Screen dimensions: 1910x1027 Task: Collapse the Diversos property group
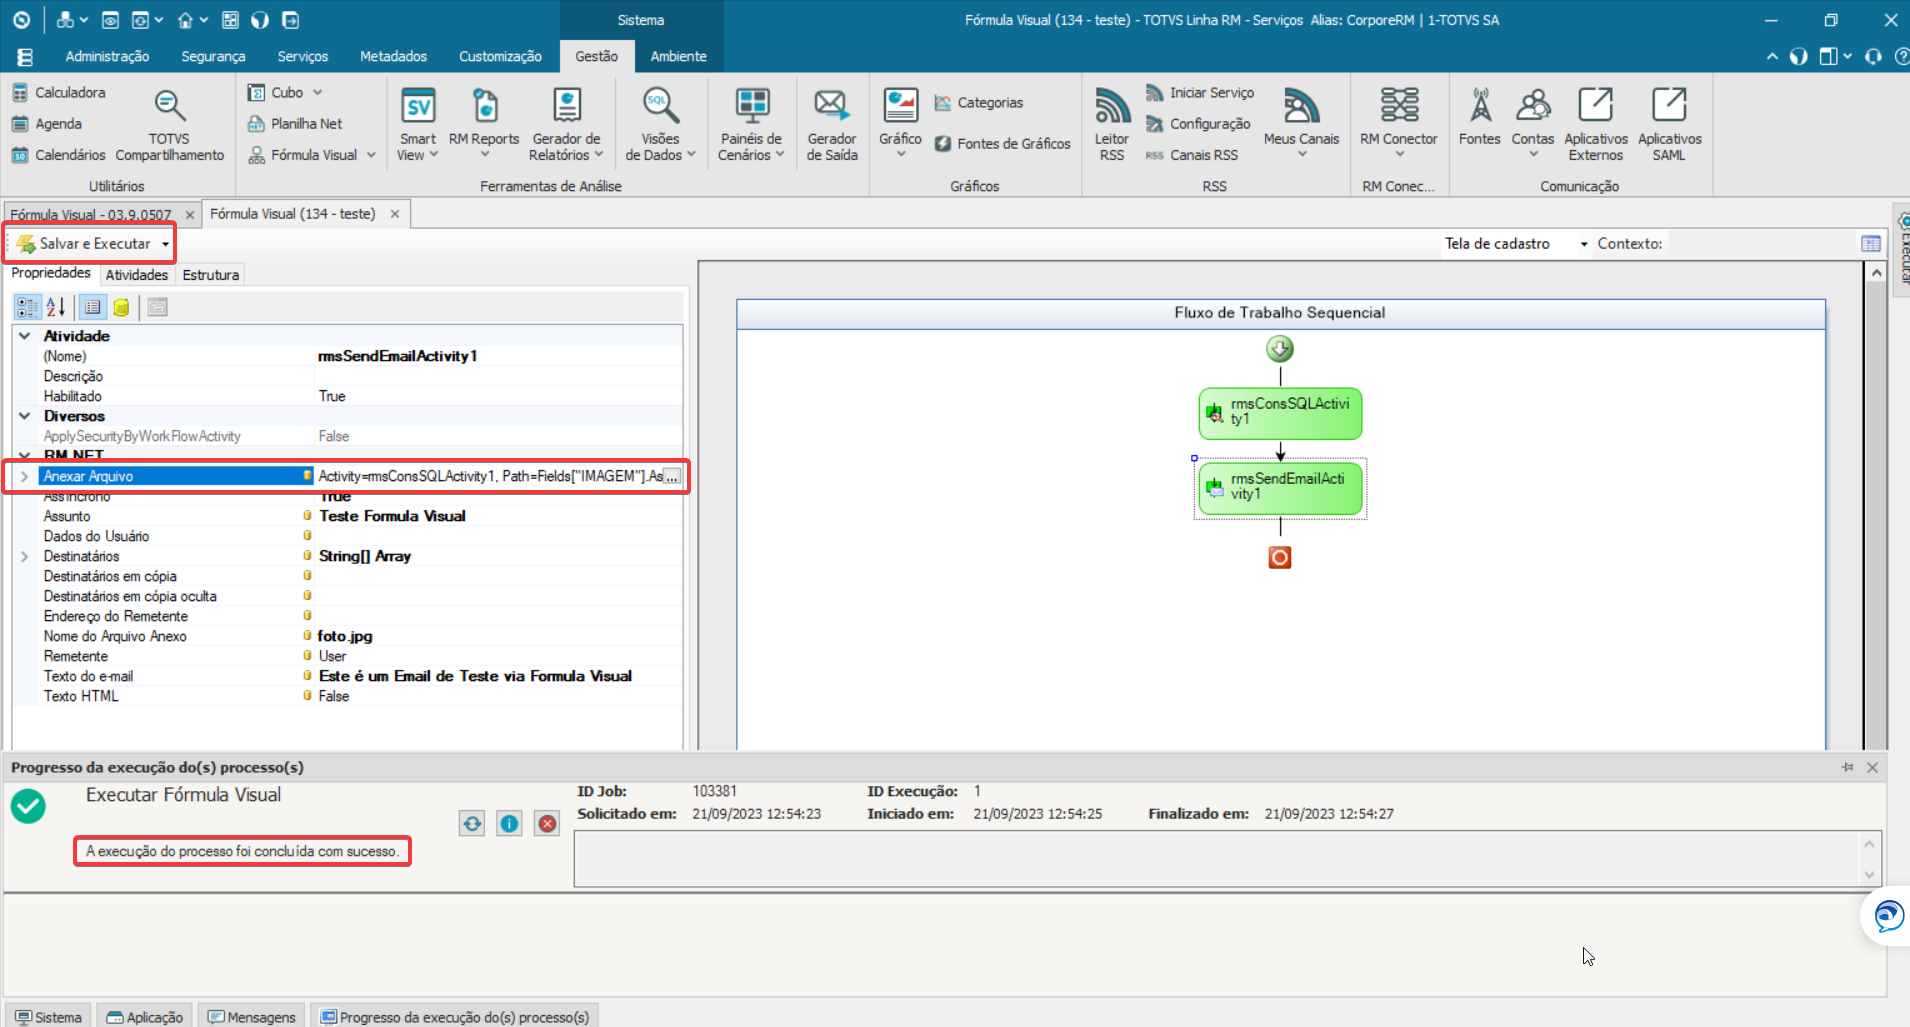pyautogui.click(x=25, y=416)
